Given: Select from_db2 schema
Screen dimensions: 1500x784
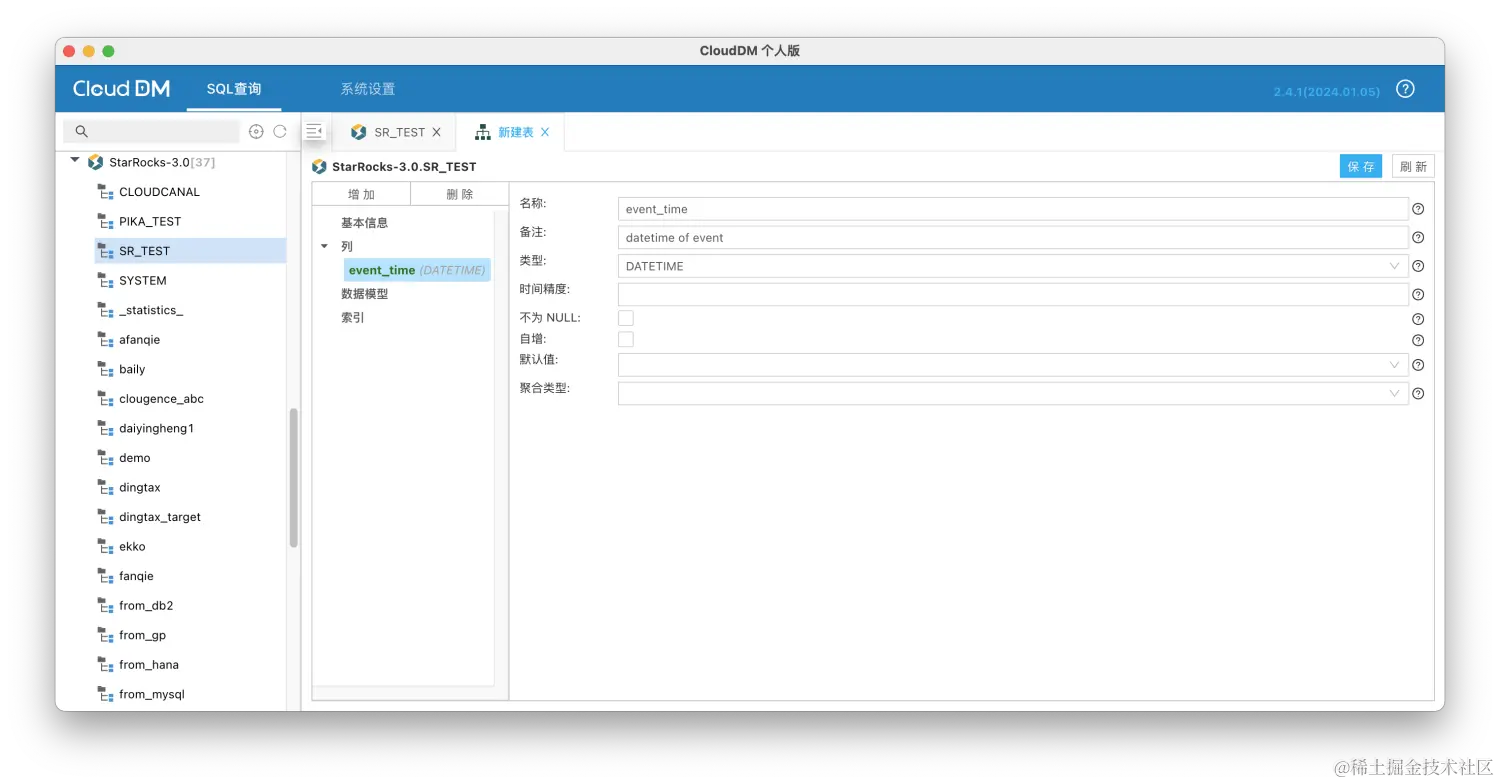Looking at the screenshot, I should pyautogui.click(x=146, y=606).
